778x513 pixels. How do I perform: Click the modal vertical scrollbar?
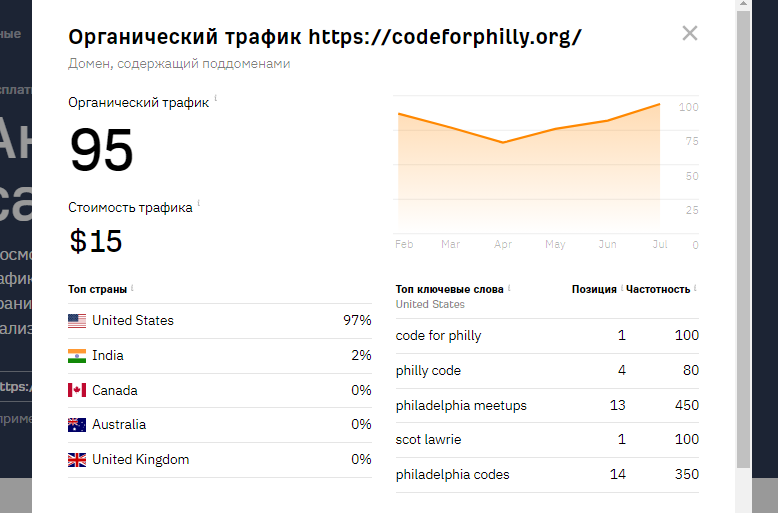(743, 240)
